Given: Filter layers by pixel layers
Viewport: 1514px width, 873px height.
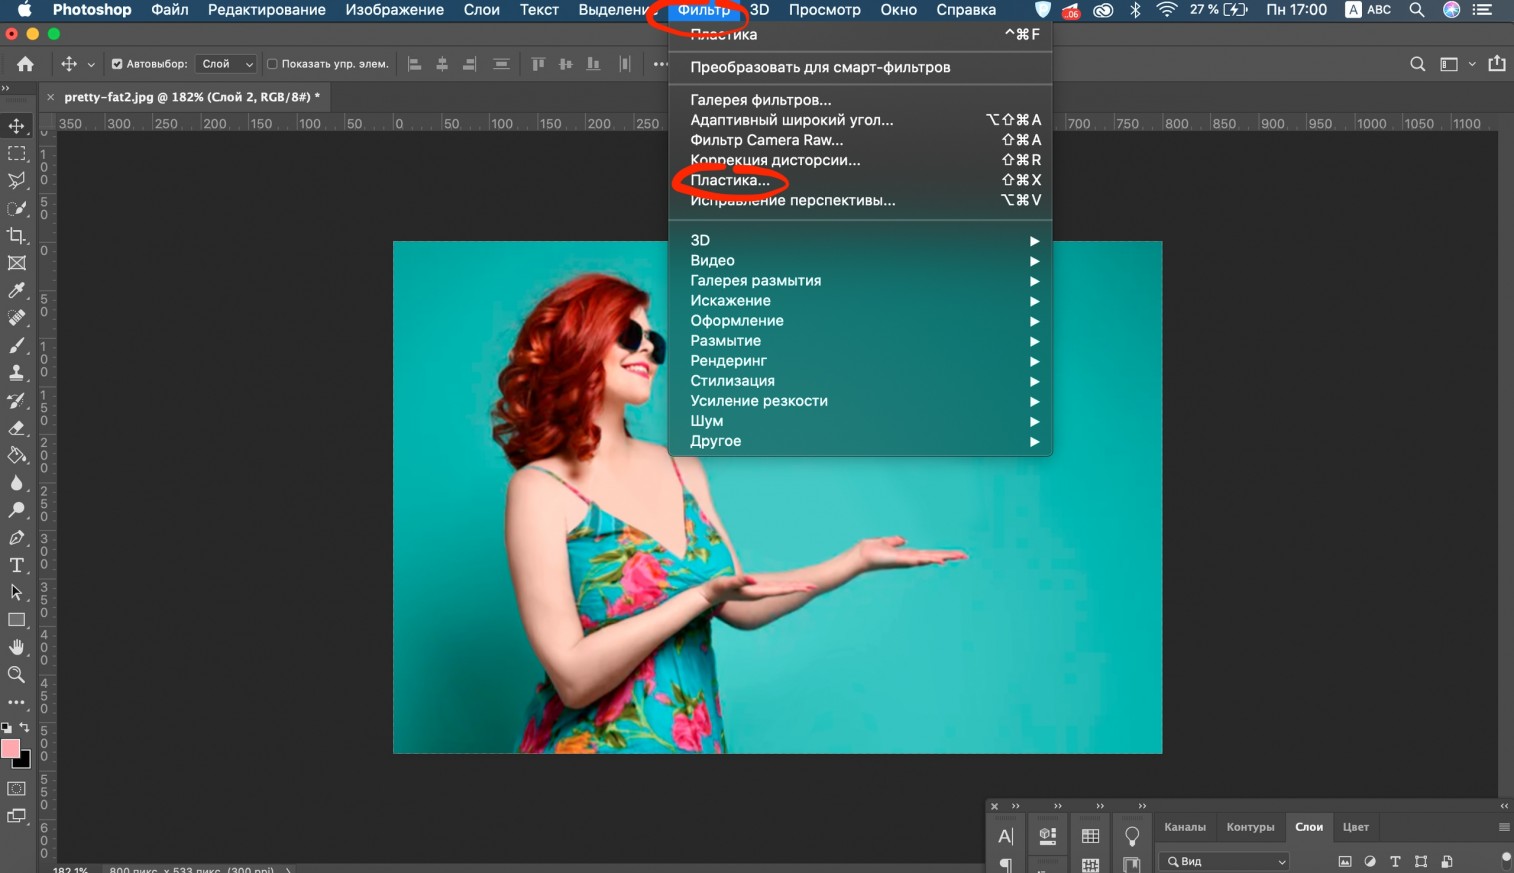Looking at the screenshot, I should [x=1345, y=861].
